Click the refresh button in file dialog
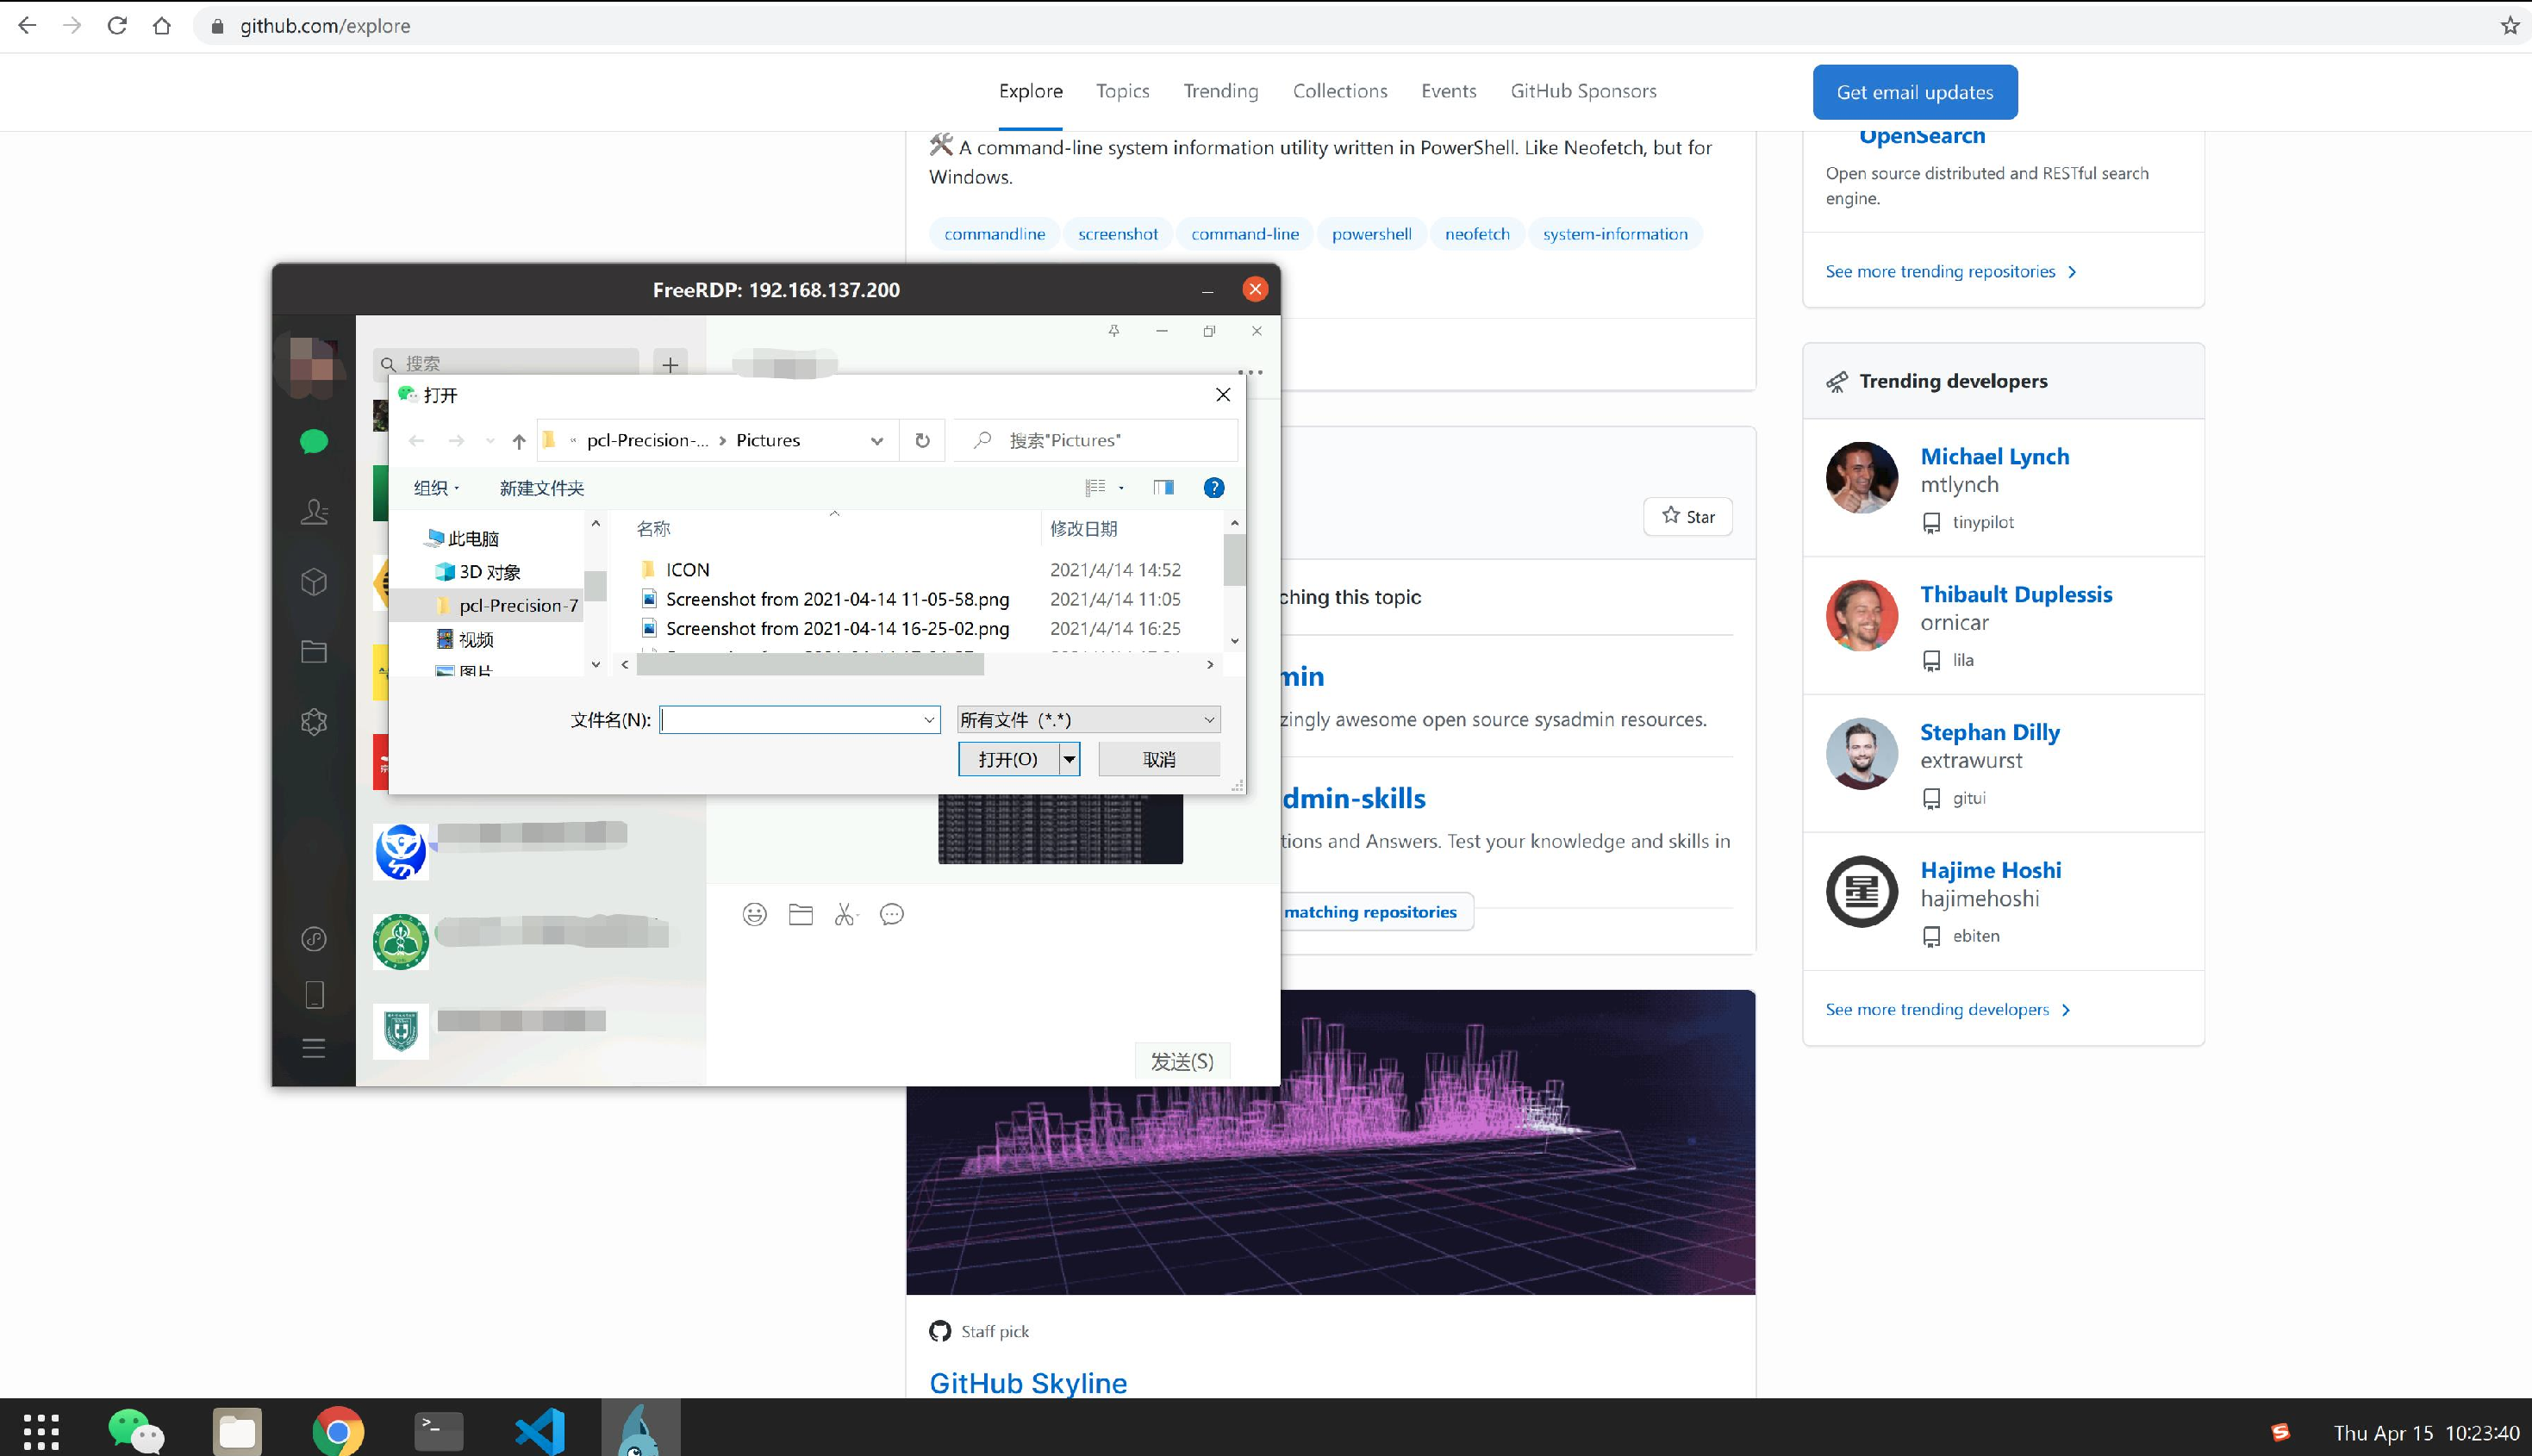 click(x=922, y=440)
